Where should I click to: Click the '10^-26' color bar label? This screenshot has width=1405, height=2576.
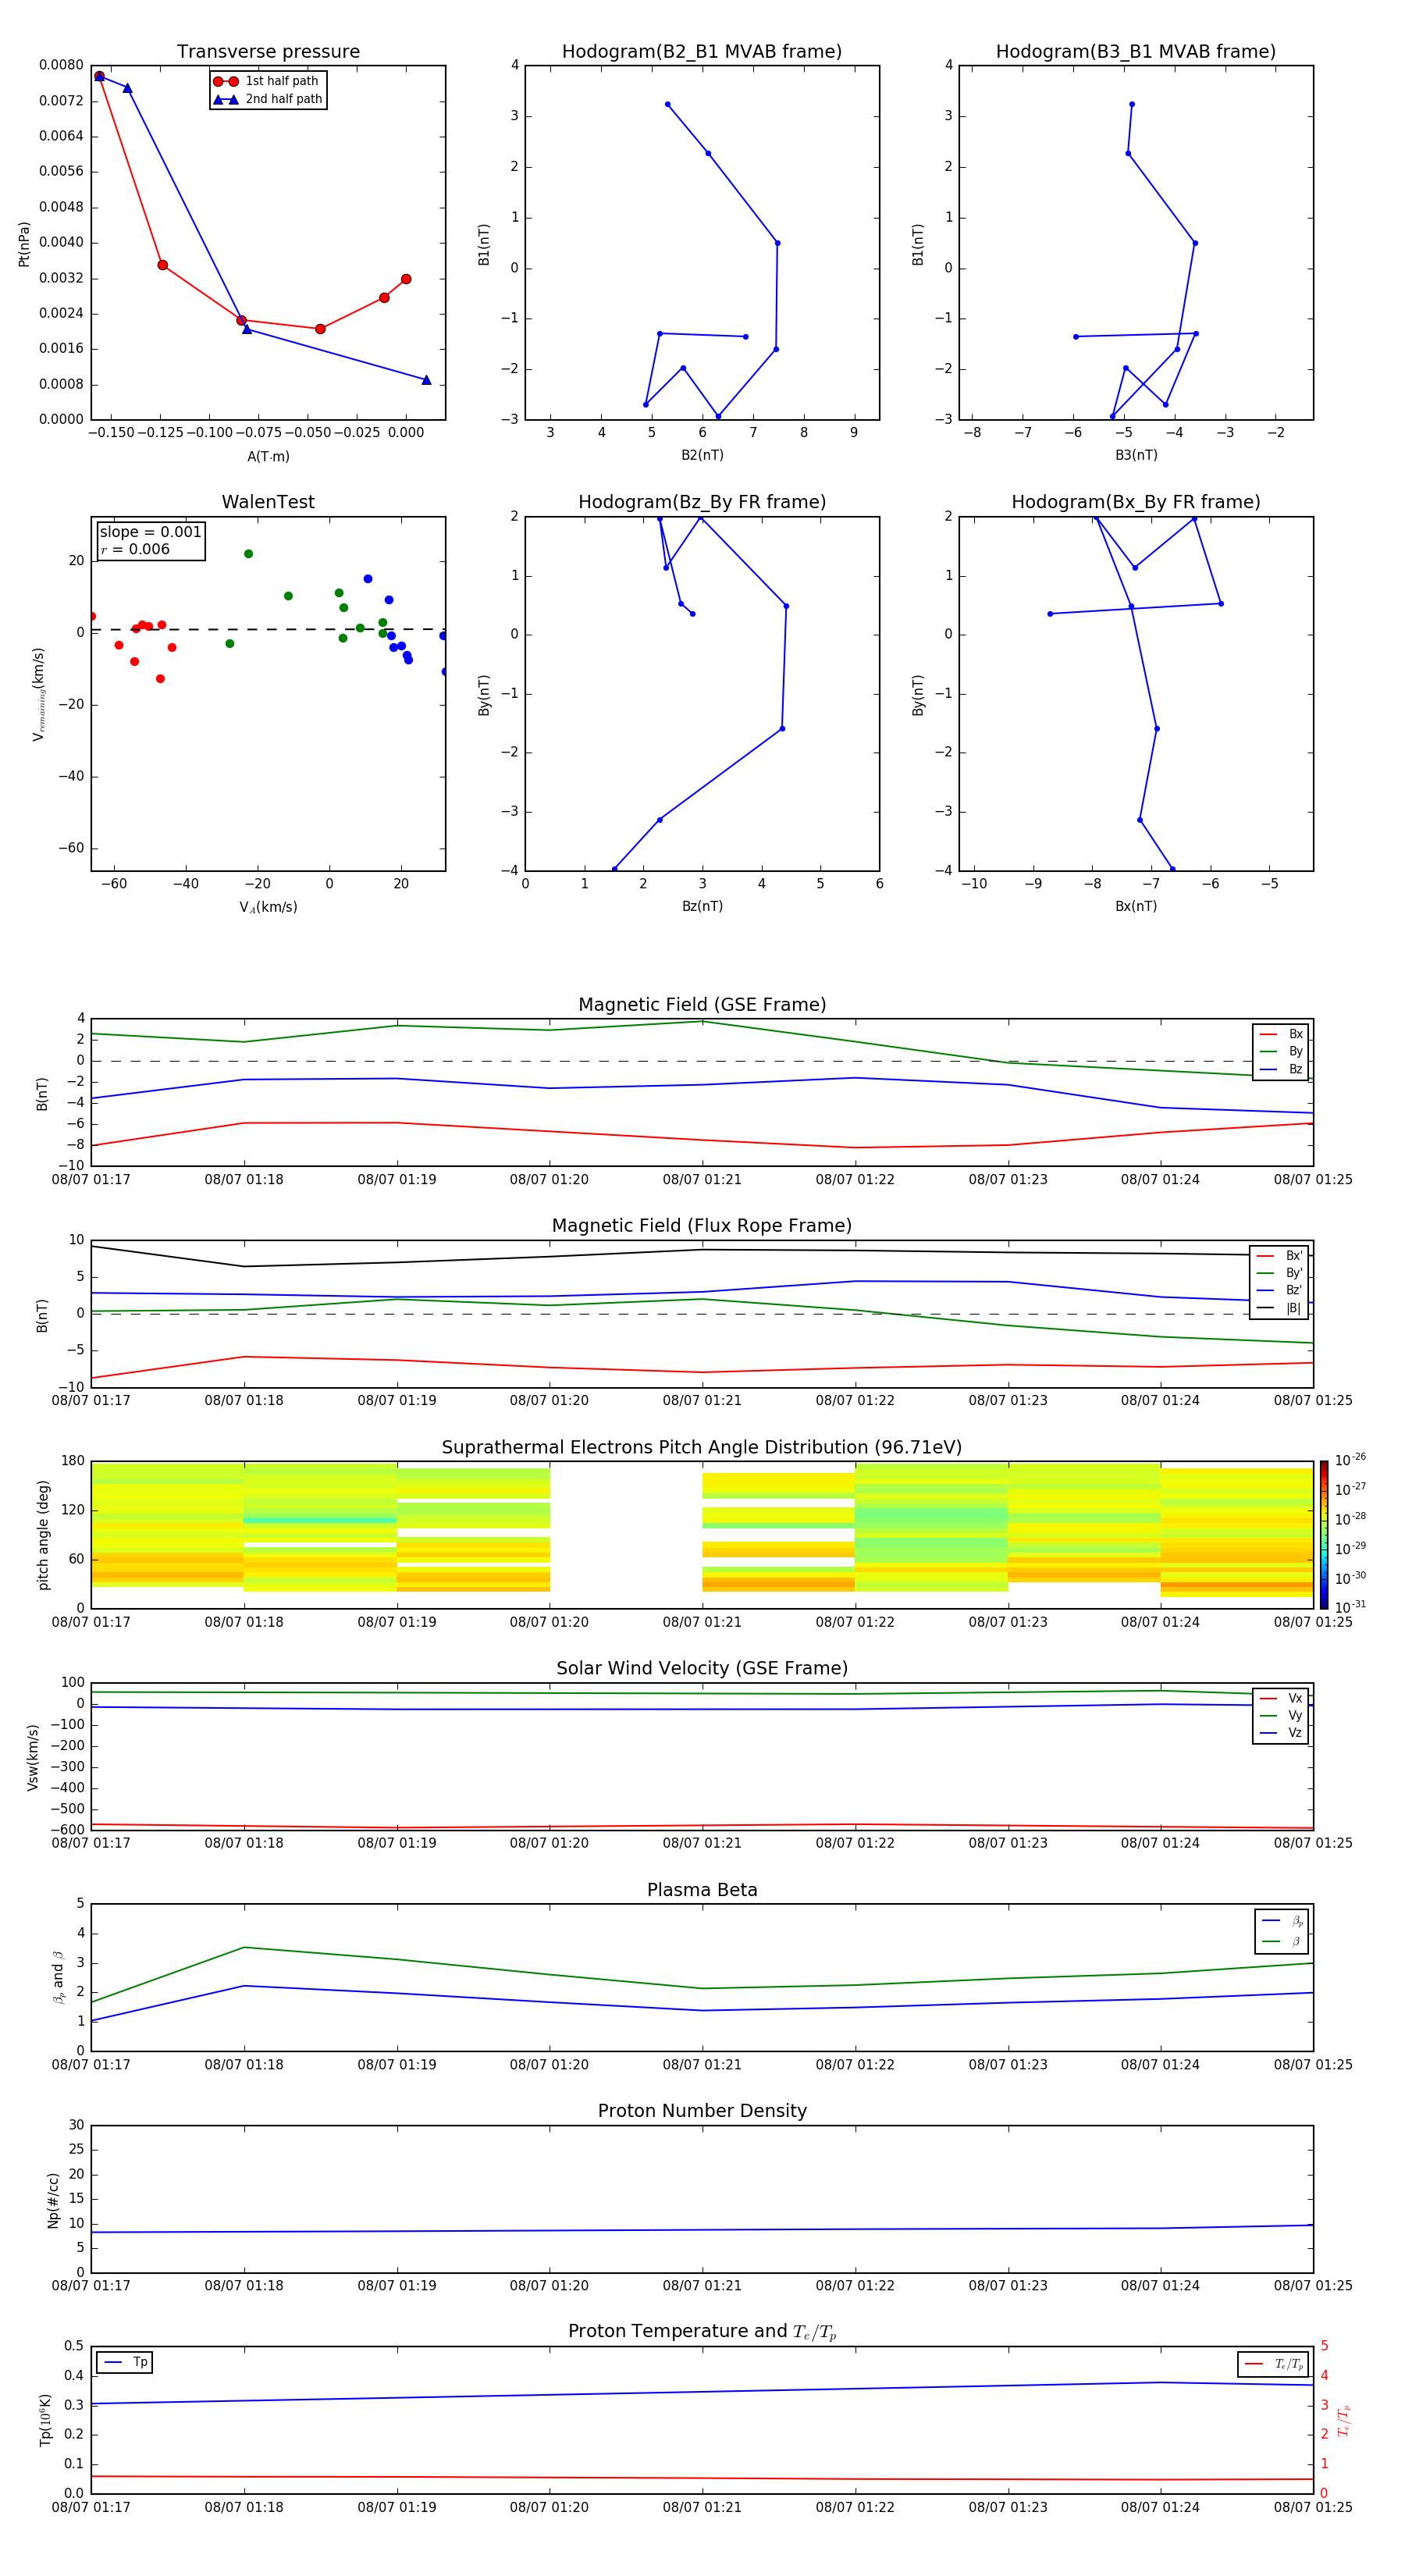[1350, 1460]
